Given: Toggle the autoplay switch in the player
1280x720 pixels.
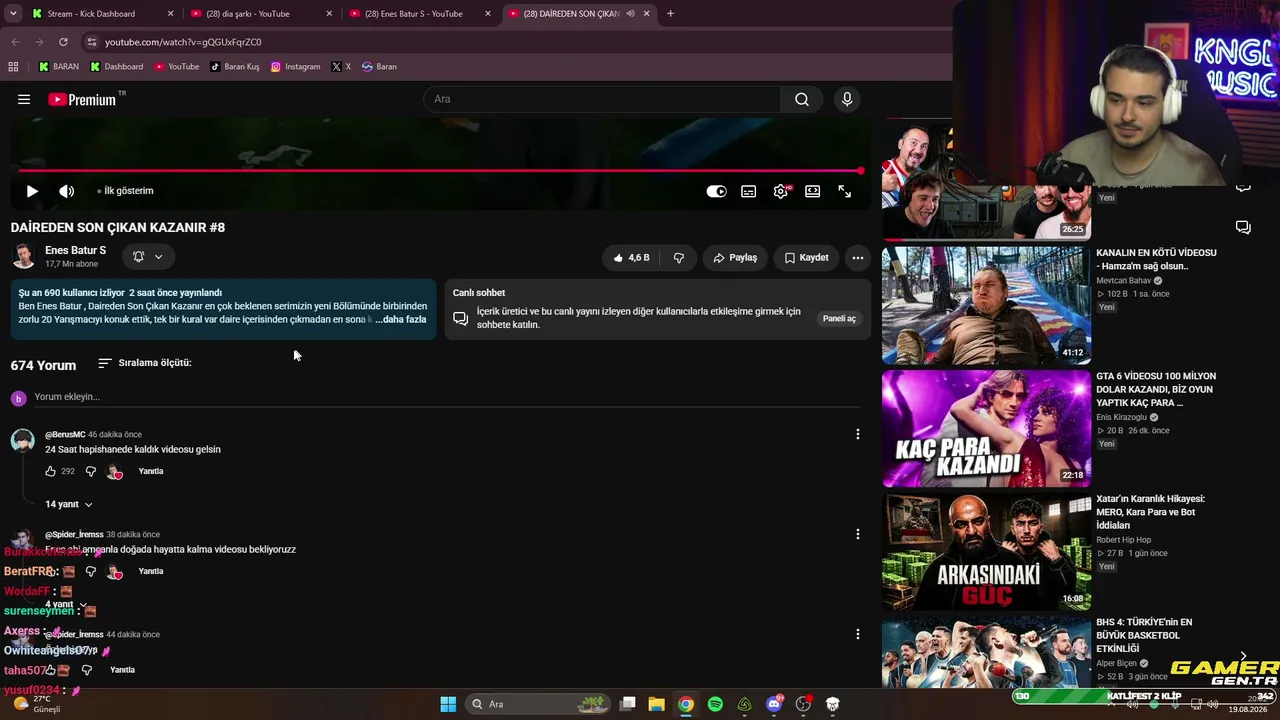Looking at the screenshot, I should (x=717, y=191).
